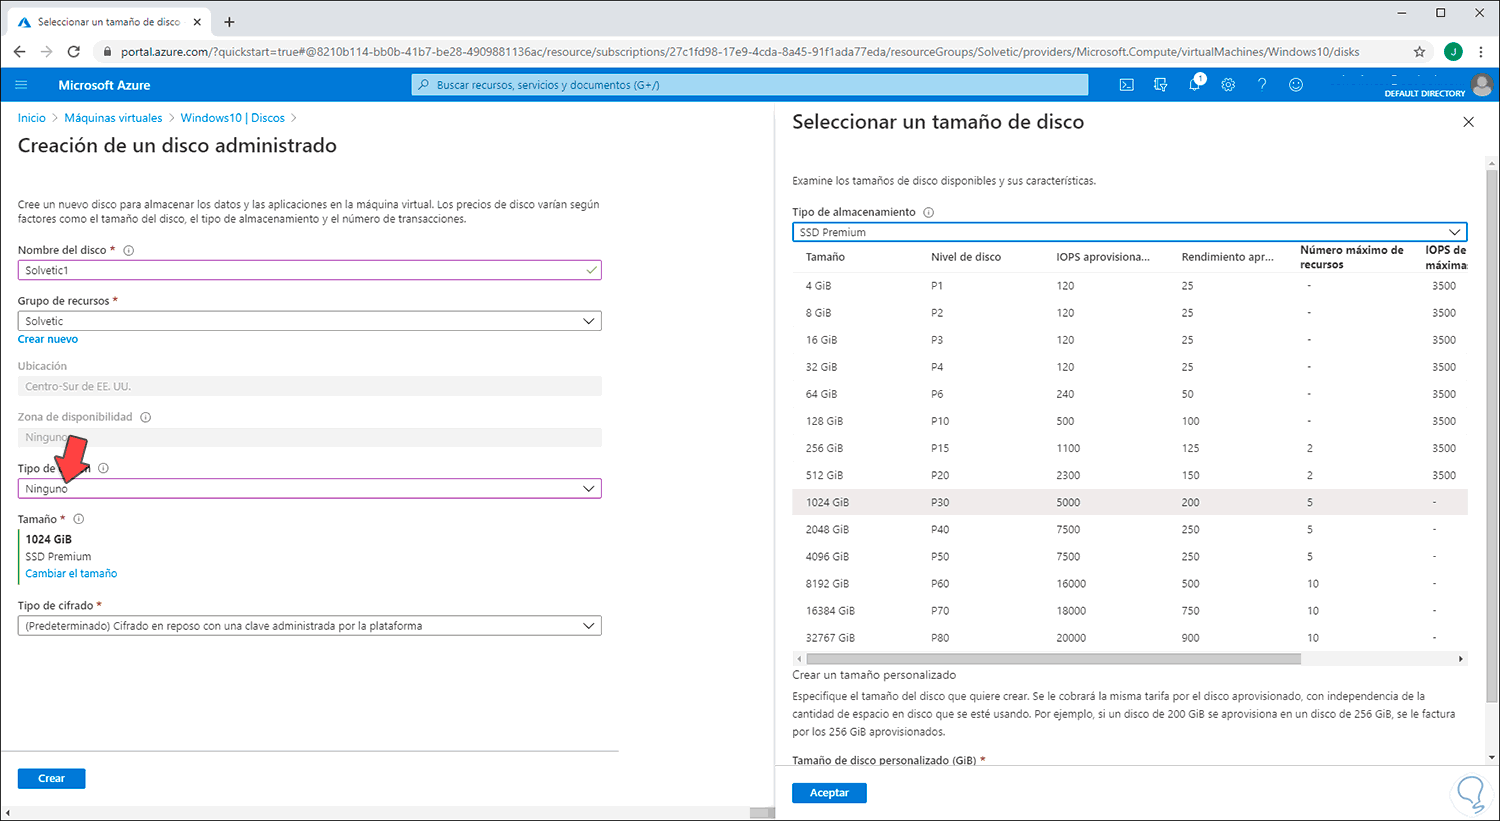Click the Cambiar el tamaño link
This screenshot has width=1500, height=821.
(71, 574)
